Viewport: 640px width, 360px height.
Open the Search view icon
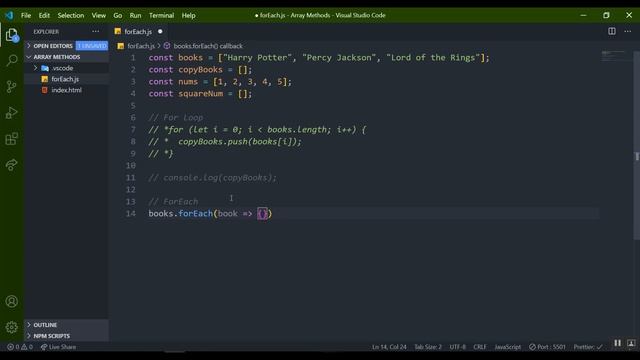12,60
